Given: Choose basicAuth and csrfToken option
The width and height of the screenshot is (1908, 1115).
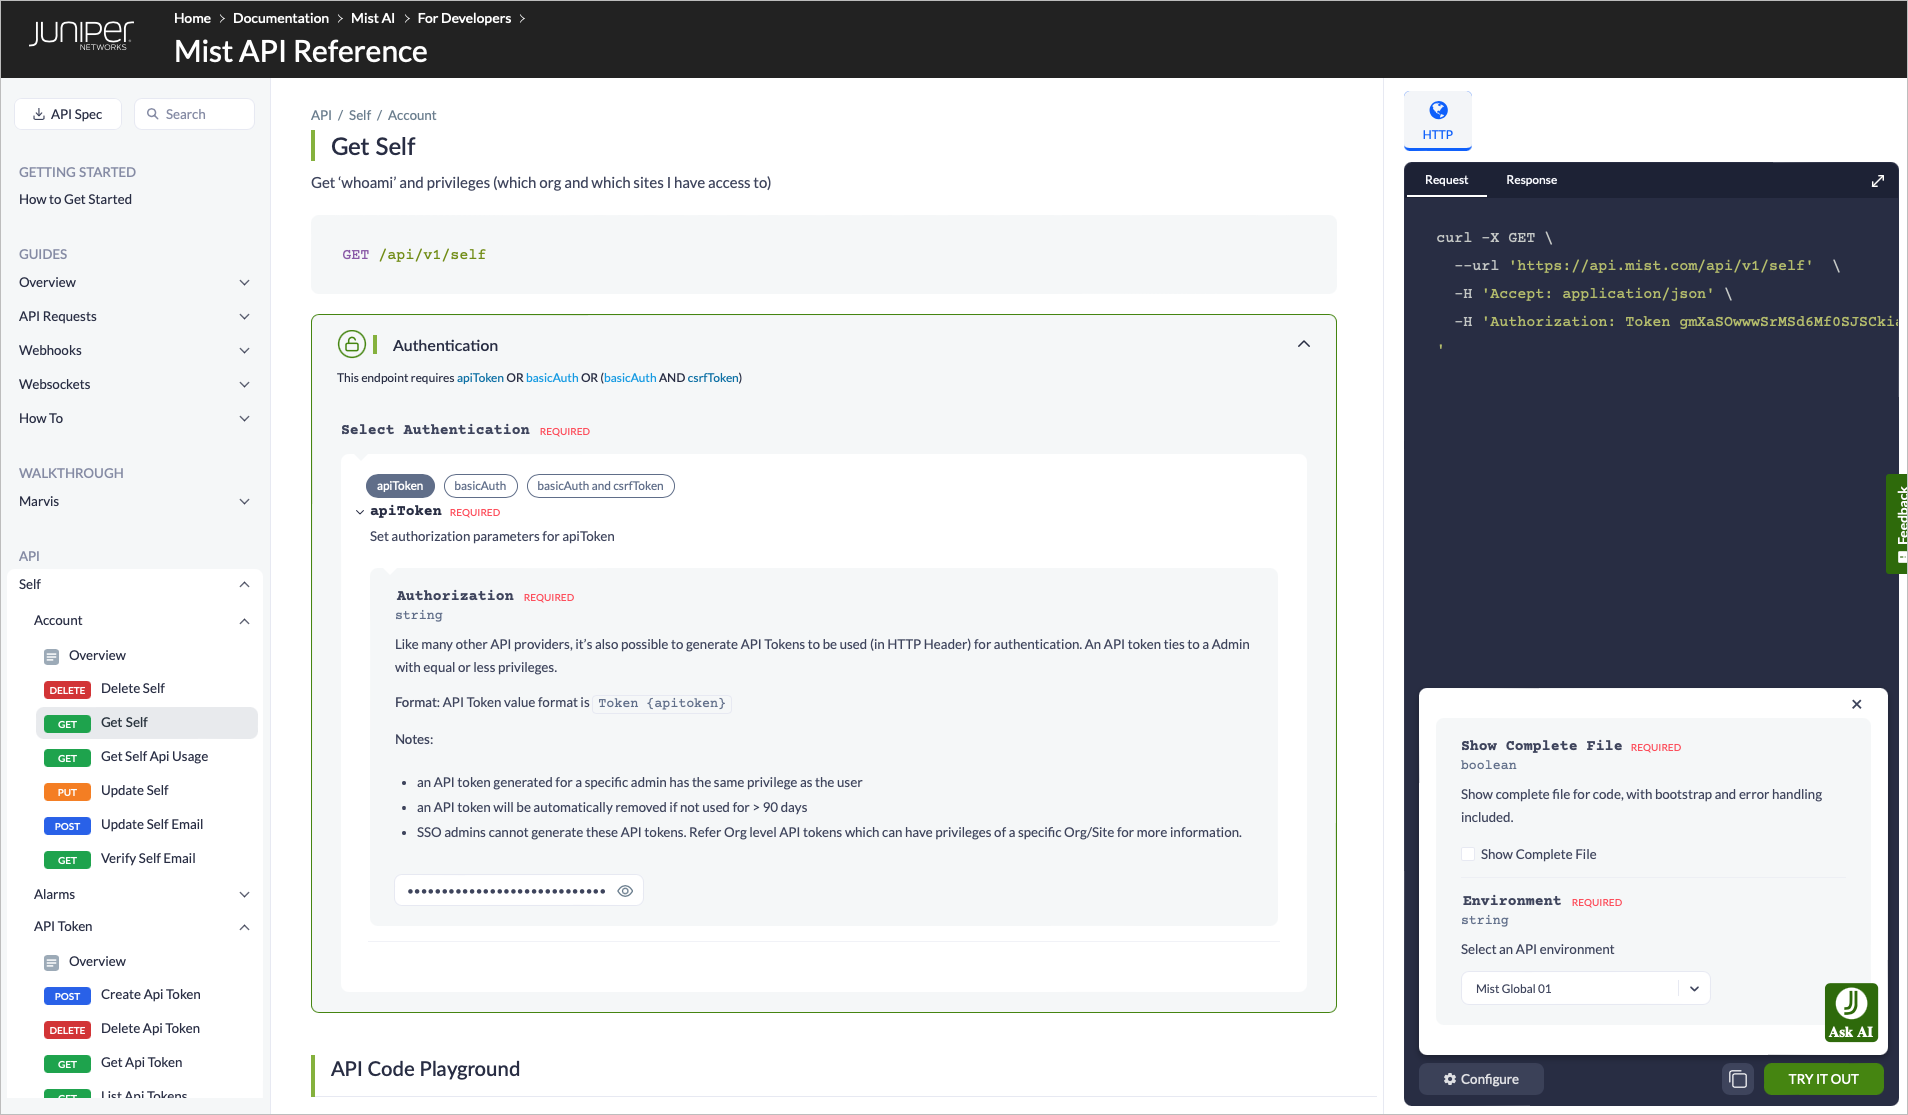Looking at the screenshot, I should (600, 486).
